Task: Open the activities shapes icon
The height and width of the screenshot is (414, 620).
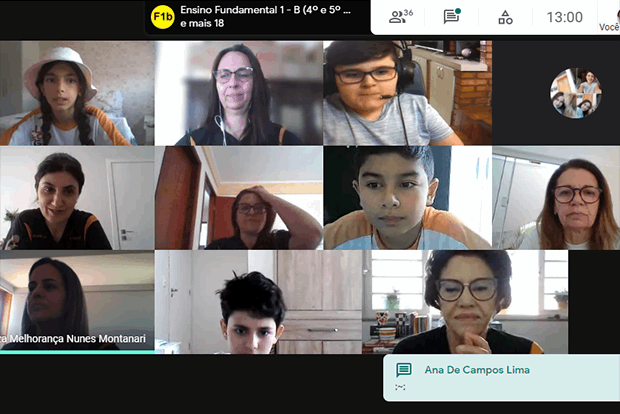Action: coord(505,17)
